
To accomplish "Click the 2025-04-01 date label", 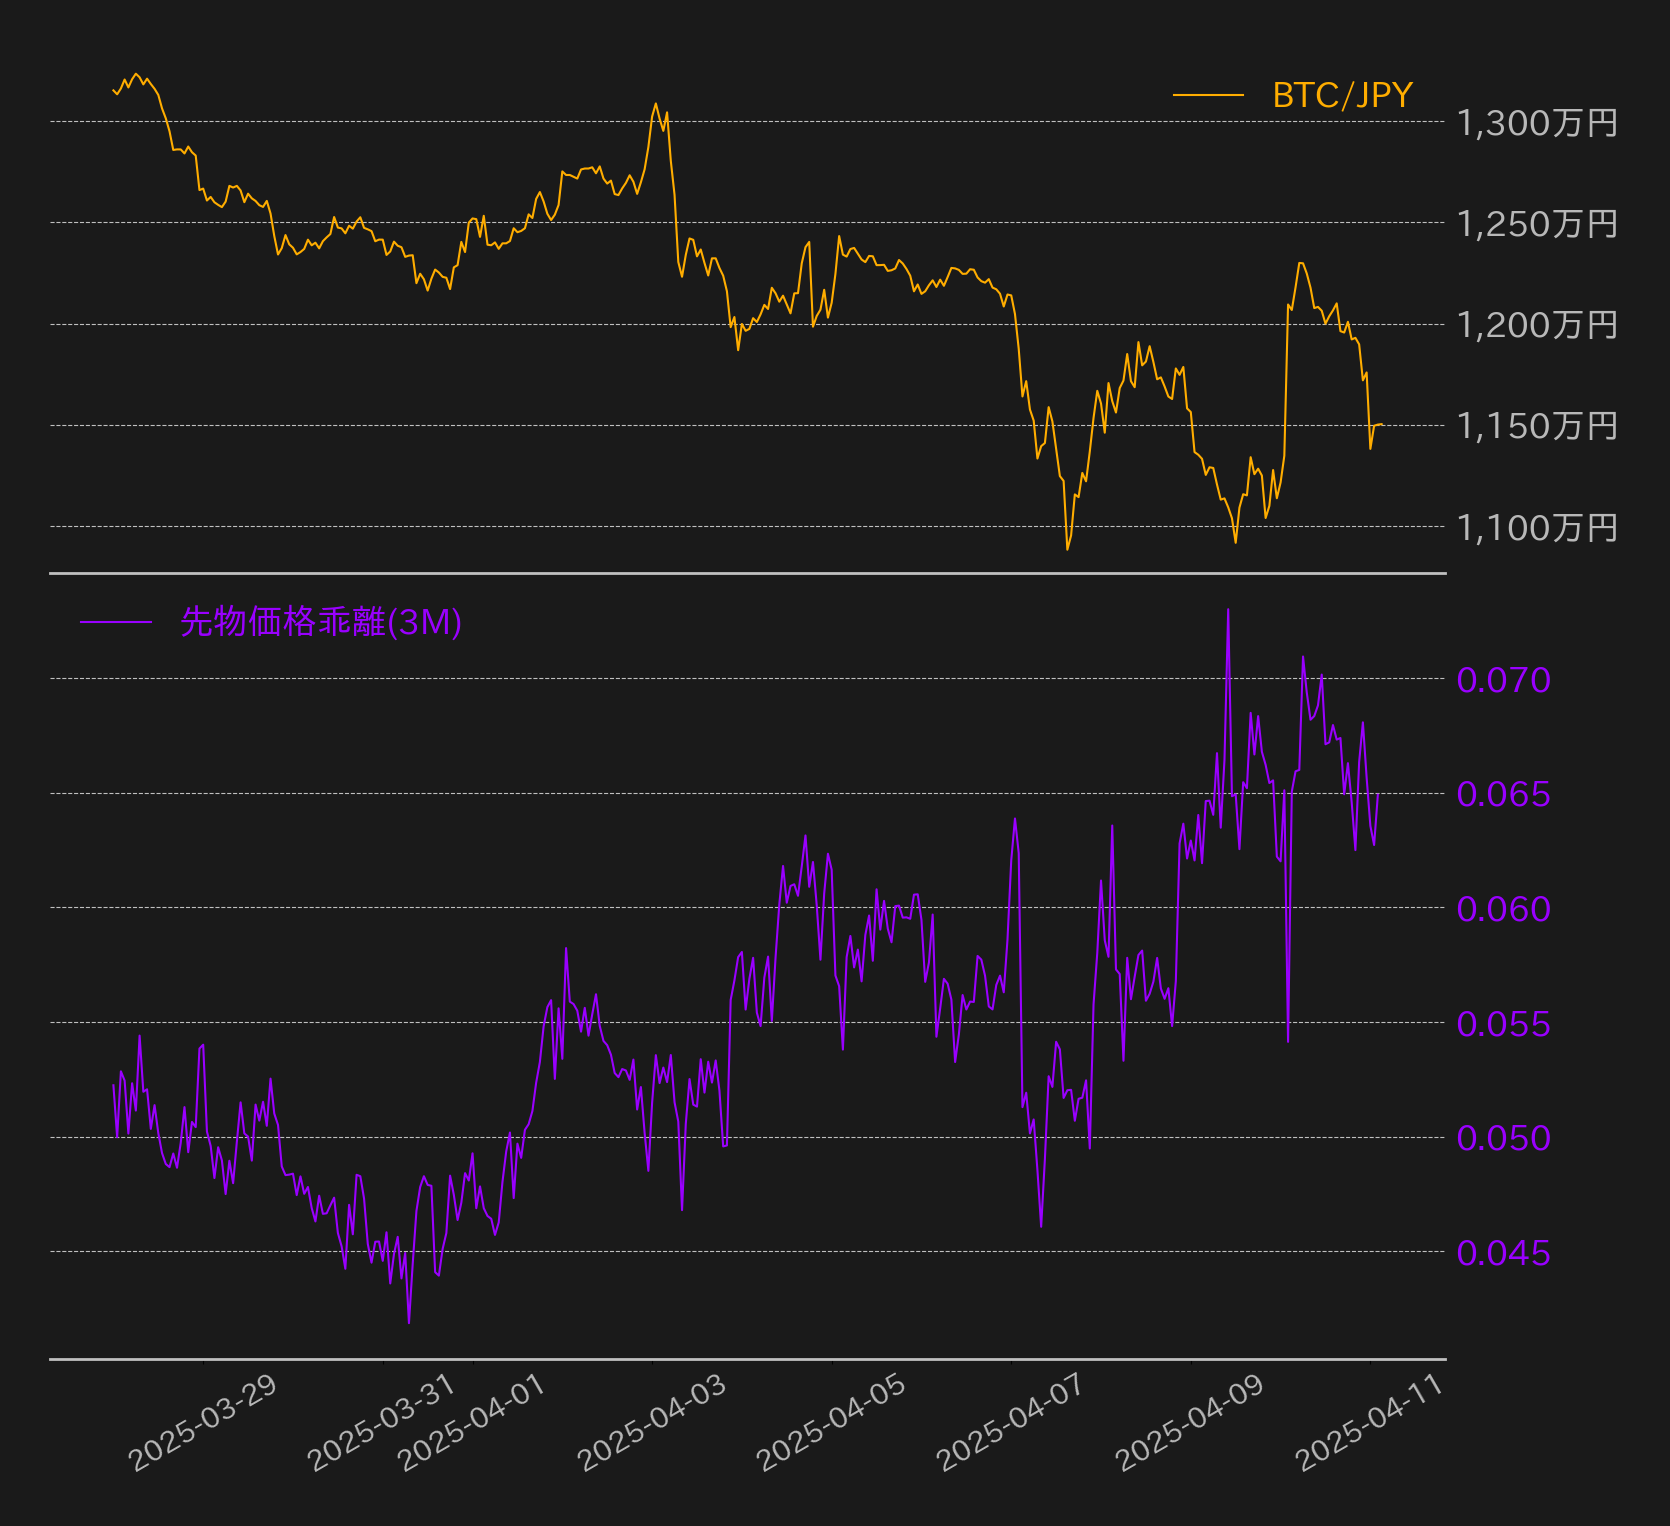I will [472, 1422].
